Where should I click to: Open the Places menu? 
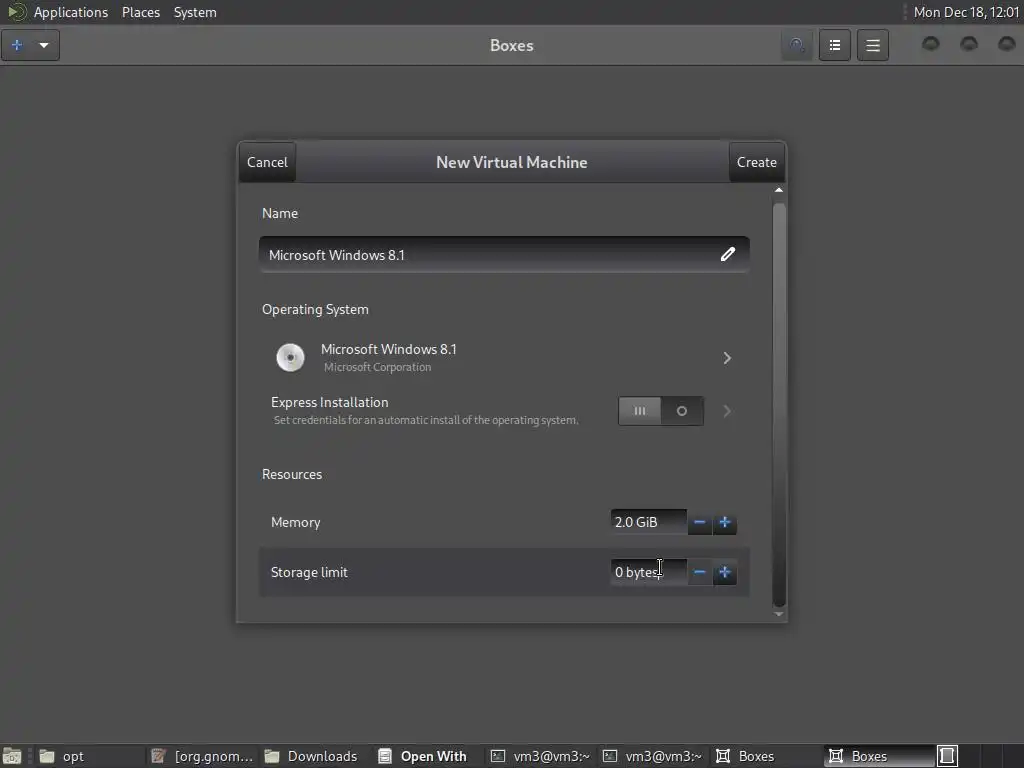coord(141,12)
